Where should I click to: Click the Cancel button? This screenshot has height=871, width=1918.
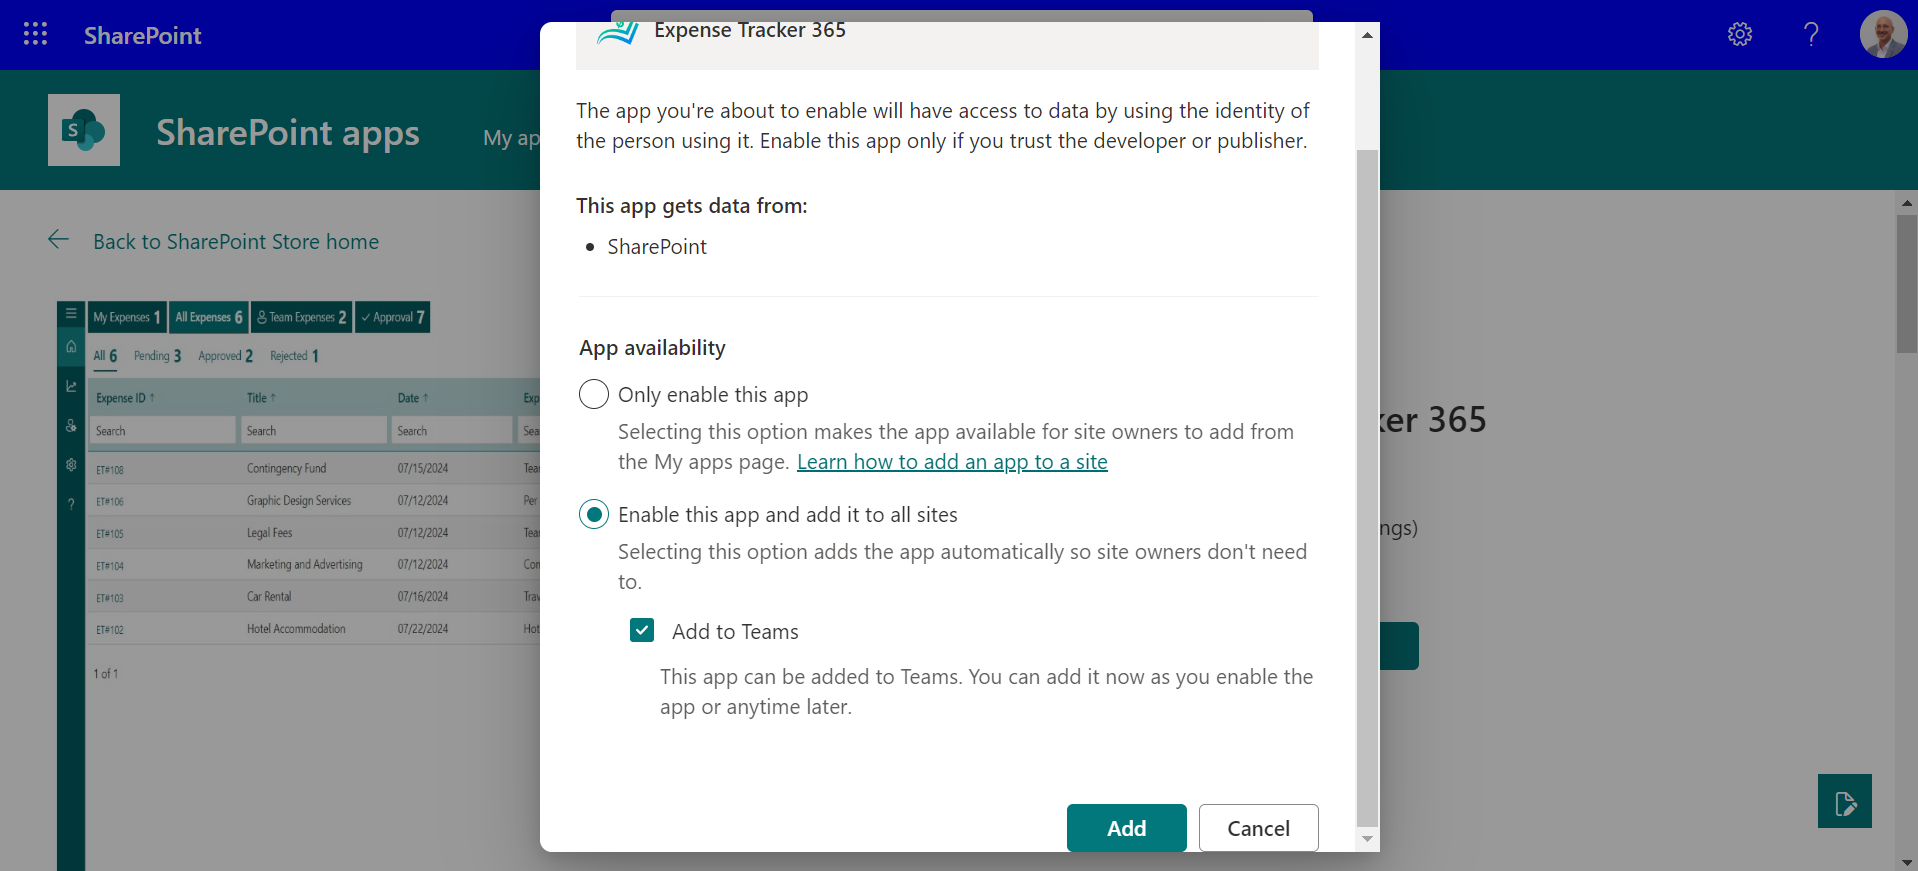click(x=1259, y=828)
